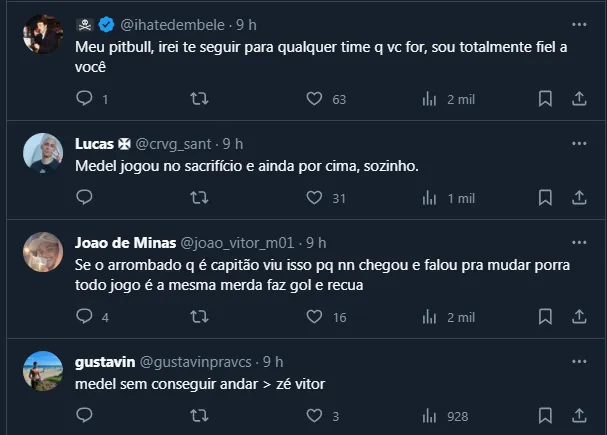Image resolution: width=607 pixels, height=435 pixels.
Task: Like the tweet with 63 likes
Action: 314,99
